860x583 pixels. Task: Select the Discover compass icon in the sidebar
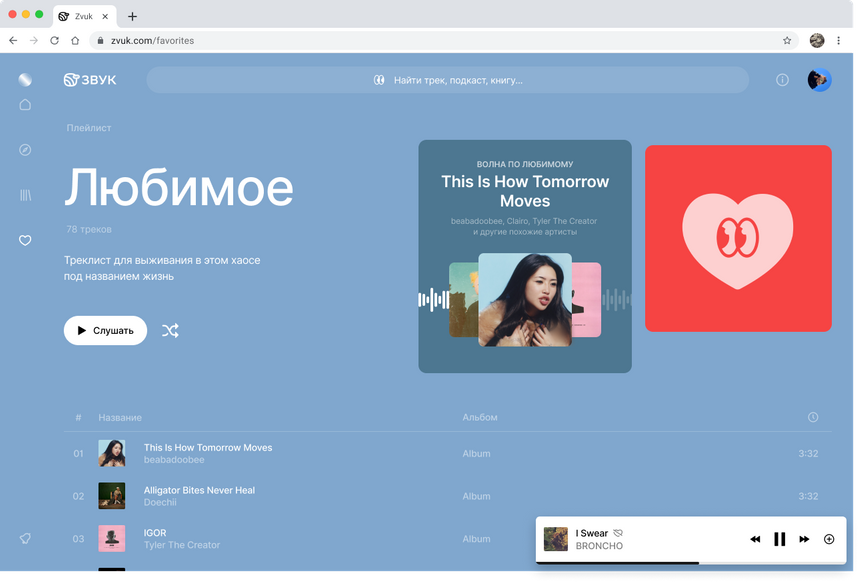pyautogui.click(x=24, y=149)
